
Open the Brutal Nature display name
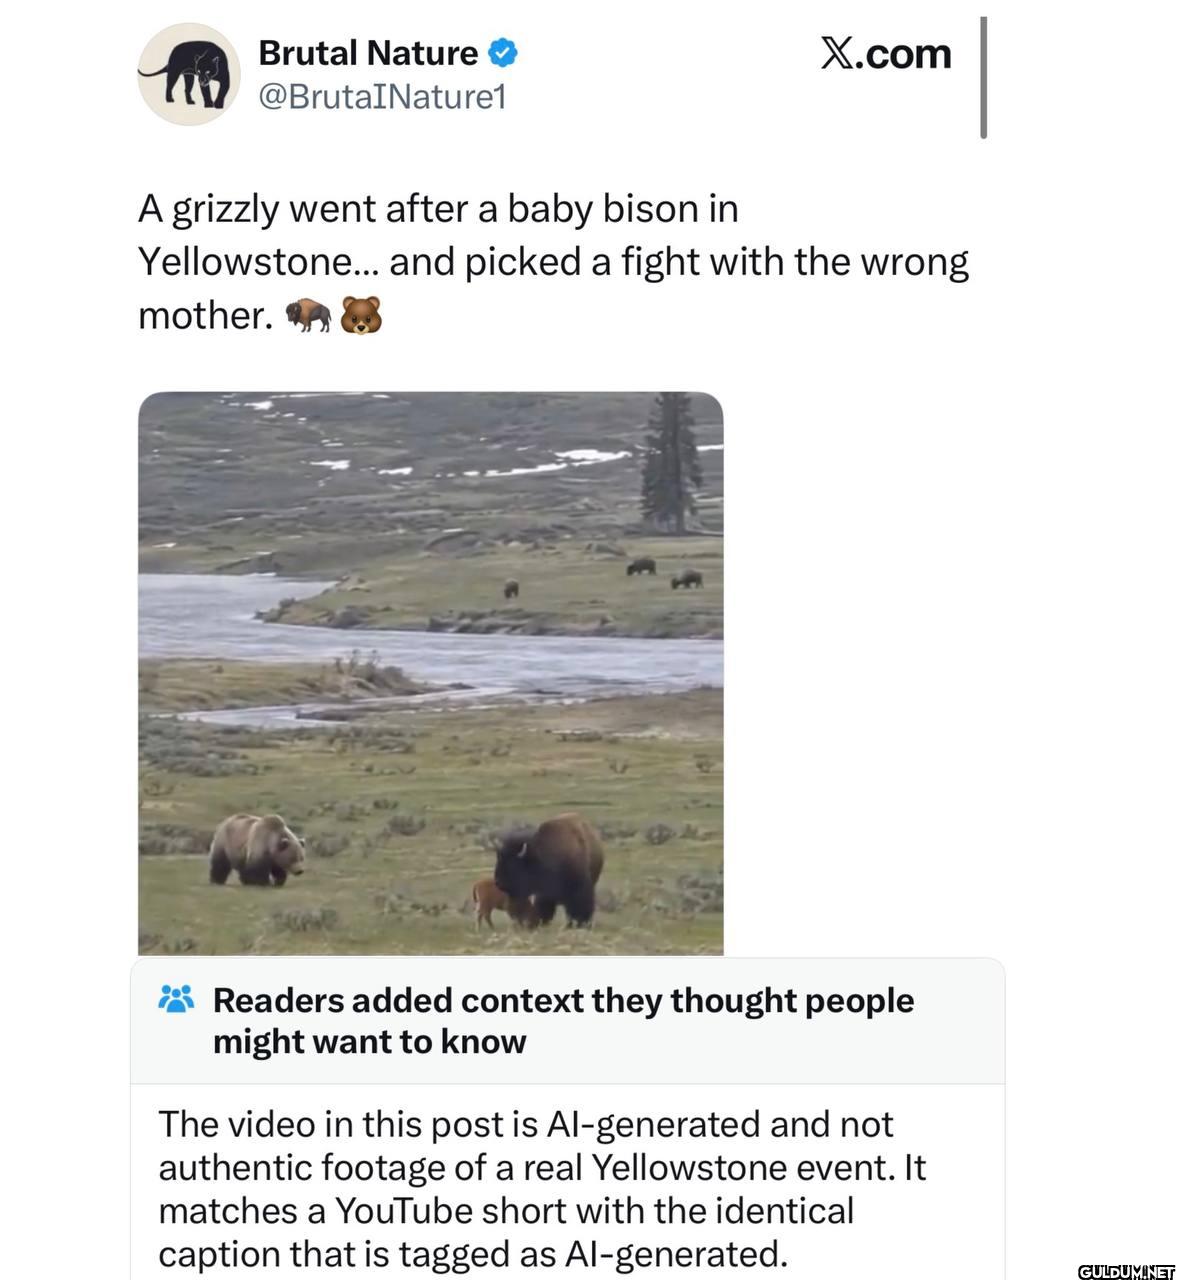tap(368, 53)
